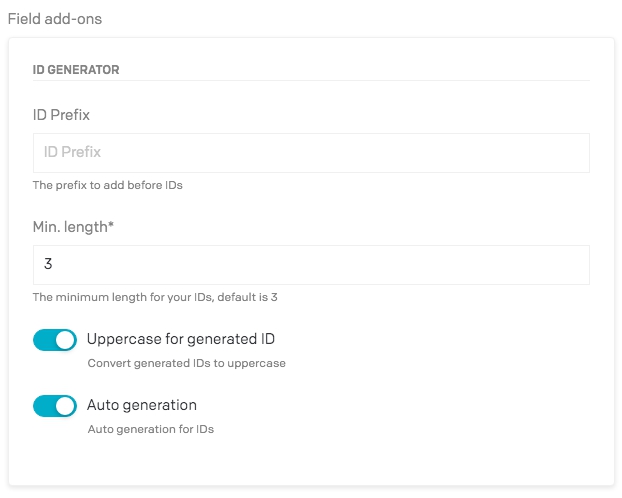Image resolution: width=622 pixels, height=498 pixels.
Task: Click the "ID Prefix" field label
Action: 61,115
